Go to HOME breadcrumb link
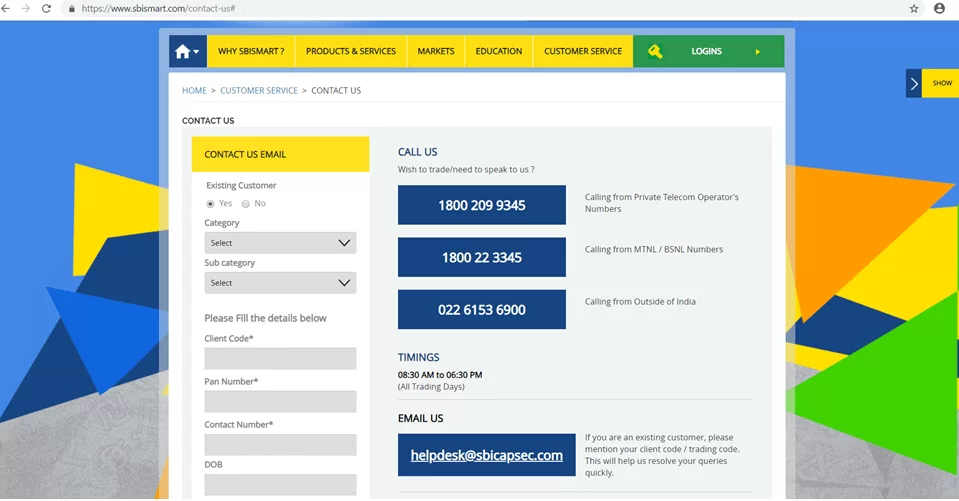The width and height of the screenshot is (959, 501). pyautogui.click(x=194, y=91)
